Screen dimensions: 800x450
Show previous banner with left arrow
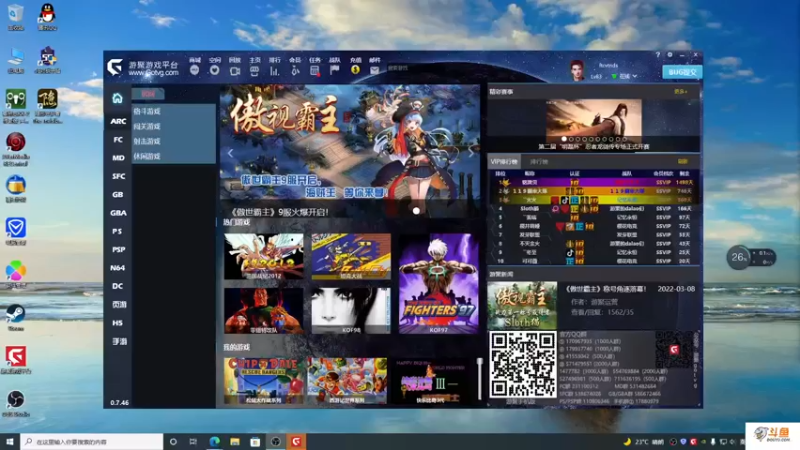pyautogui.click(x=230, y=153)
